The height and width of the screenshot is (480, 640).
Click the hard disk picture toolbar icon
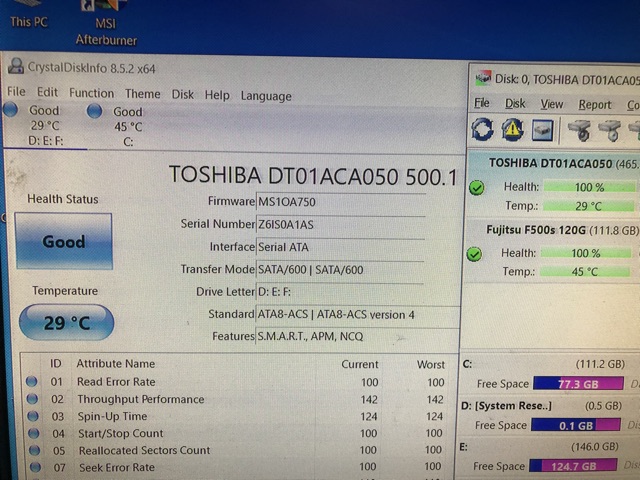pos(542,130)
